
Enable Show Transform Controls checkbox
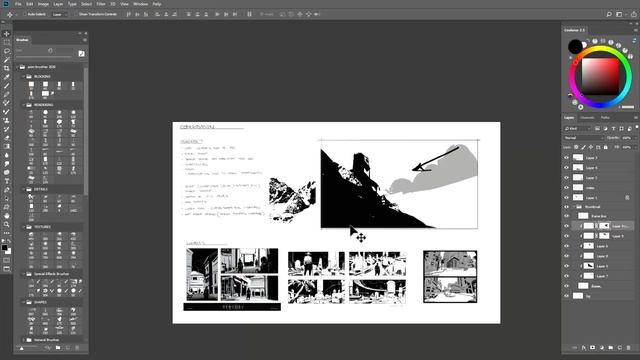(76, 14)
